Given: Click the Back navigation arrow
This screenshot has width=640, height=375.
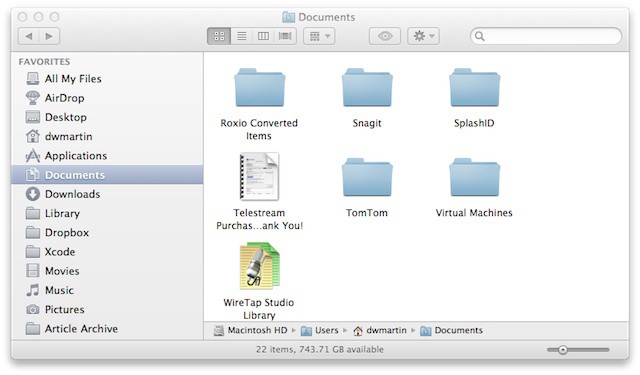Looking at the screenshot, I should (29, 36).
